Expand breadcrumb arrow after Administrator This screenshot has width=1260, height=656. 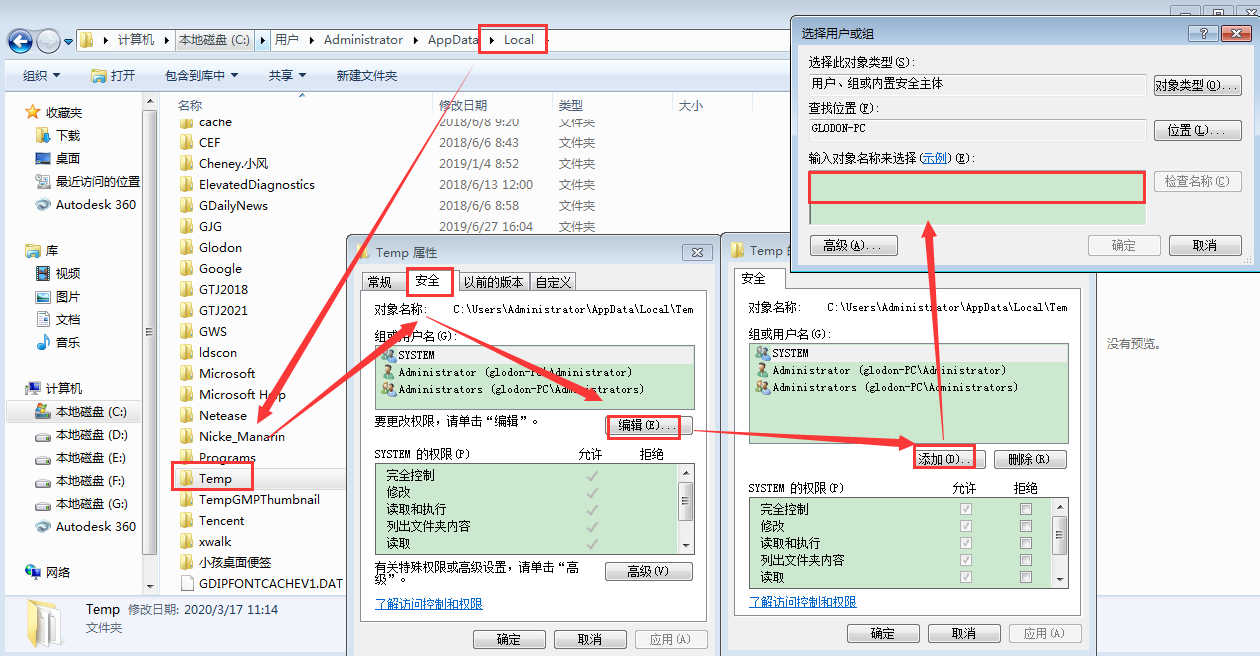point(415,40)
